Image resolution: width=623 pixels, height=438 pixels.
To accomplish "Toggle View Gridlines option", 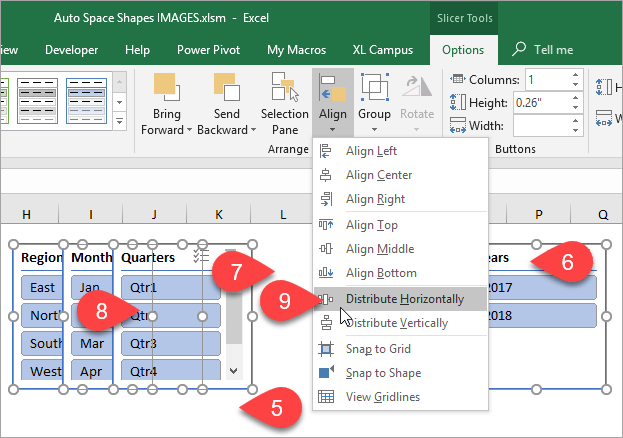I will 380,397.
